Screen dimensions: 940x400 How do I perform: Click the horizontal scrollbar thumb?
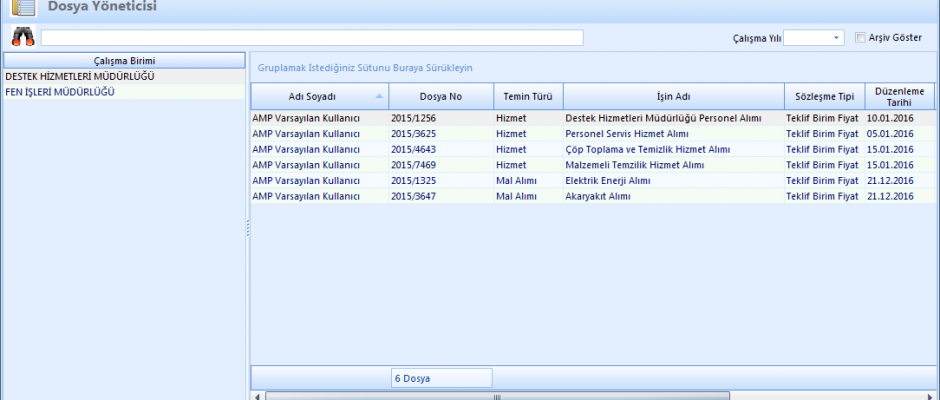click(497, 396)
